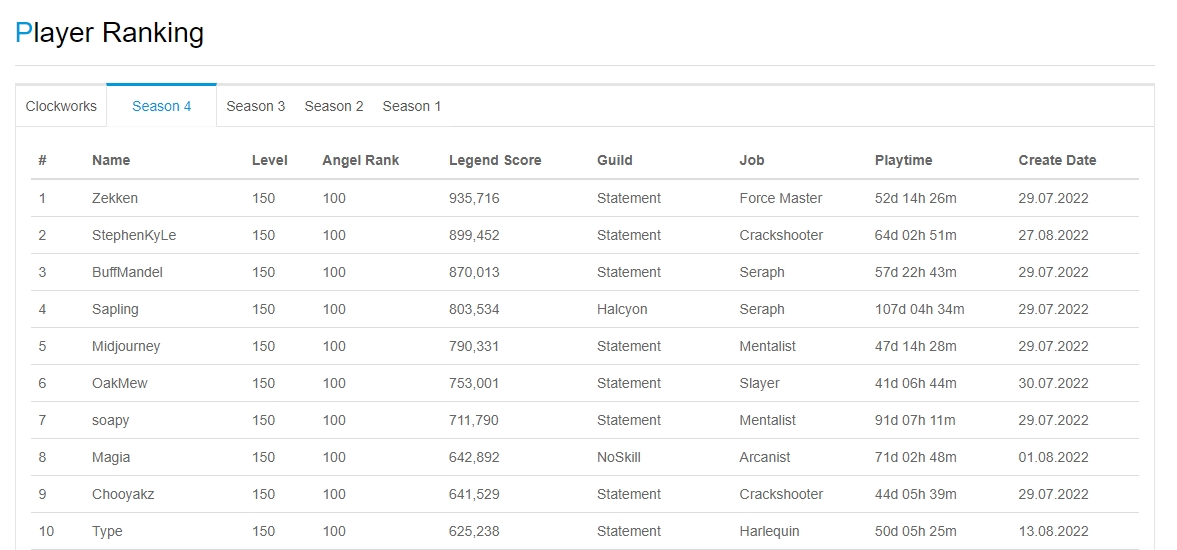Select player name StephenKyLe
The height and width of the screenshot is (550, 1177).
point(134,235)
